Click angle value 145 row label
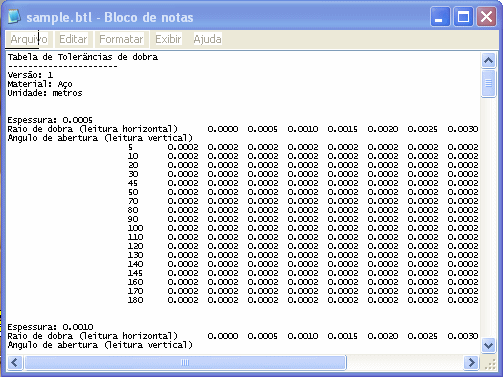503x377 pixels. [x=135, y=273]
